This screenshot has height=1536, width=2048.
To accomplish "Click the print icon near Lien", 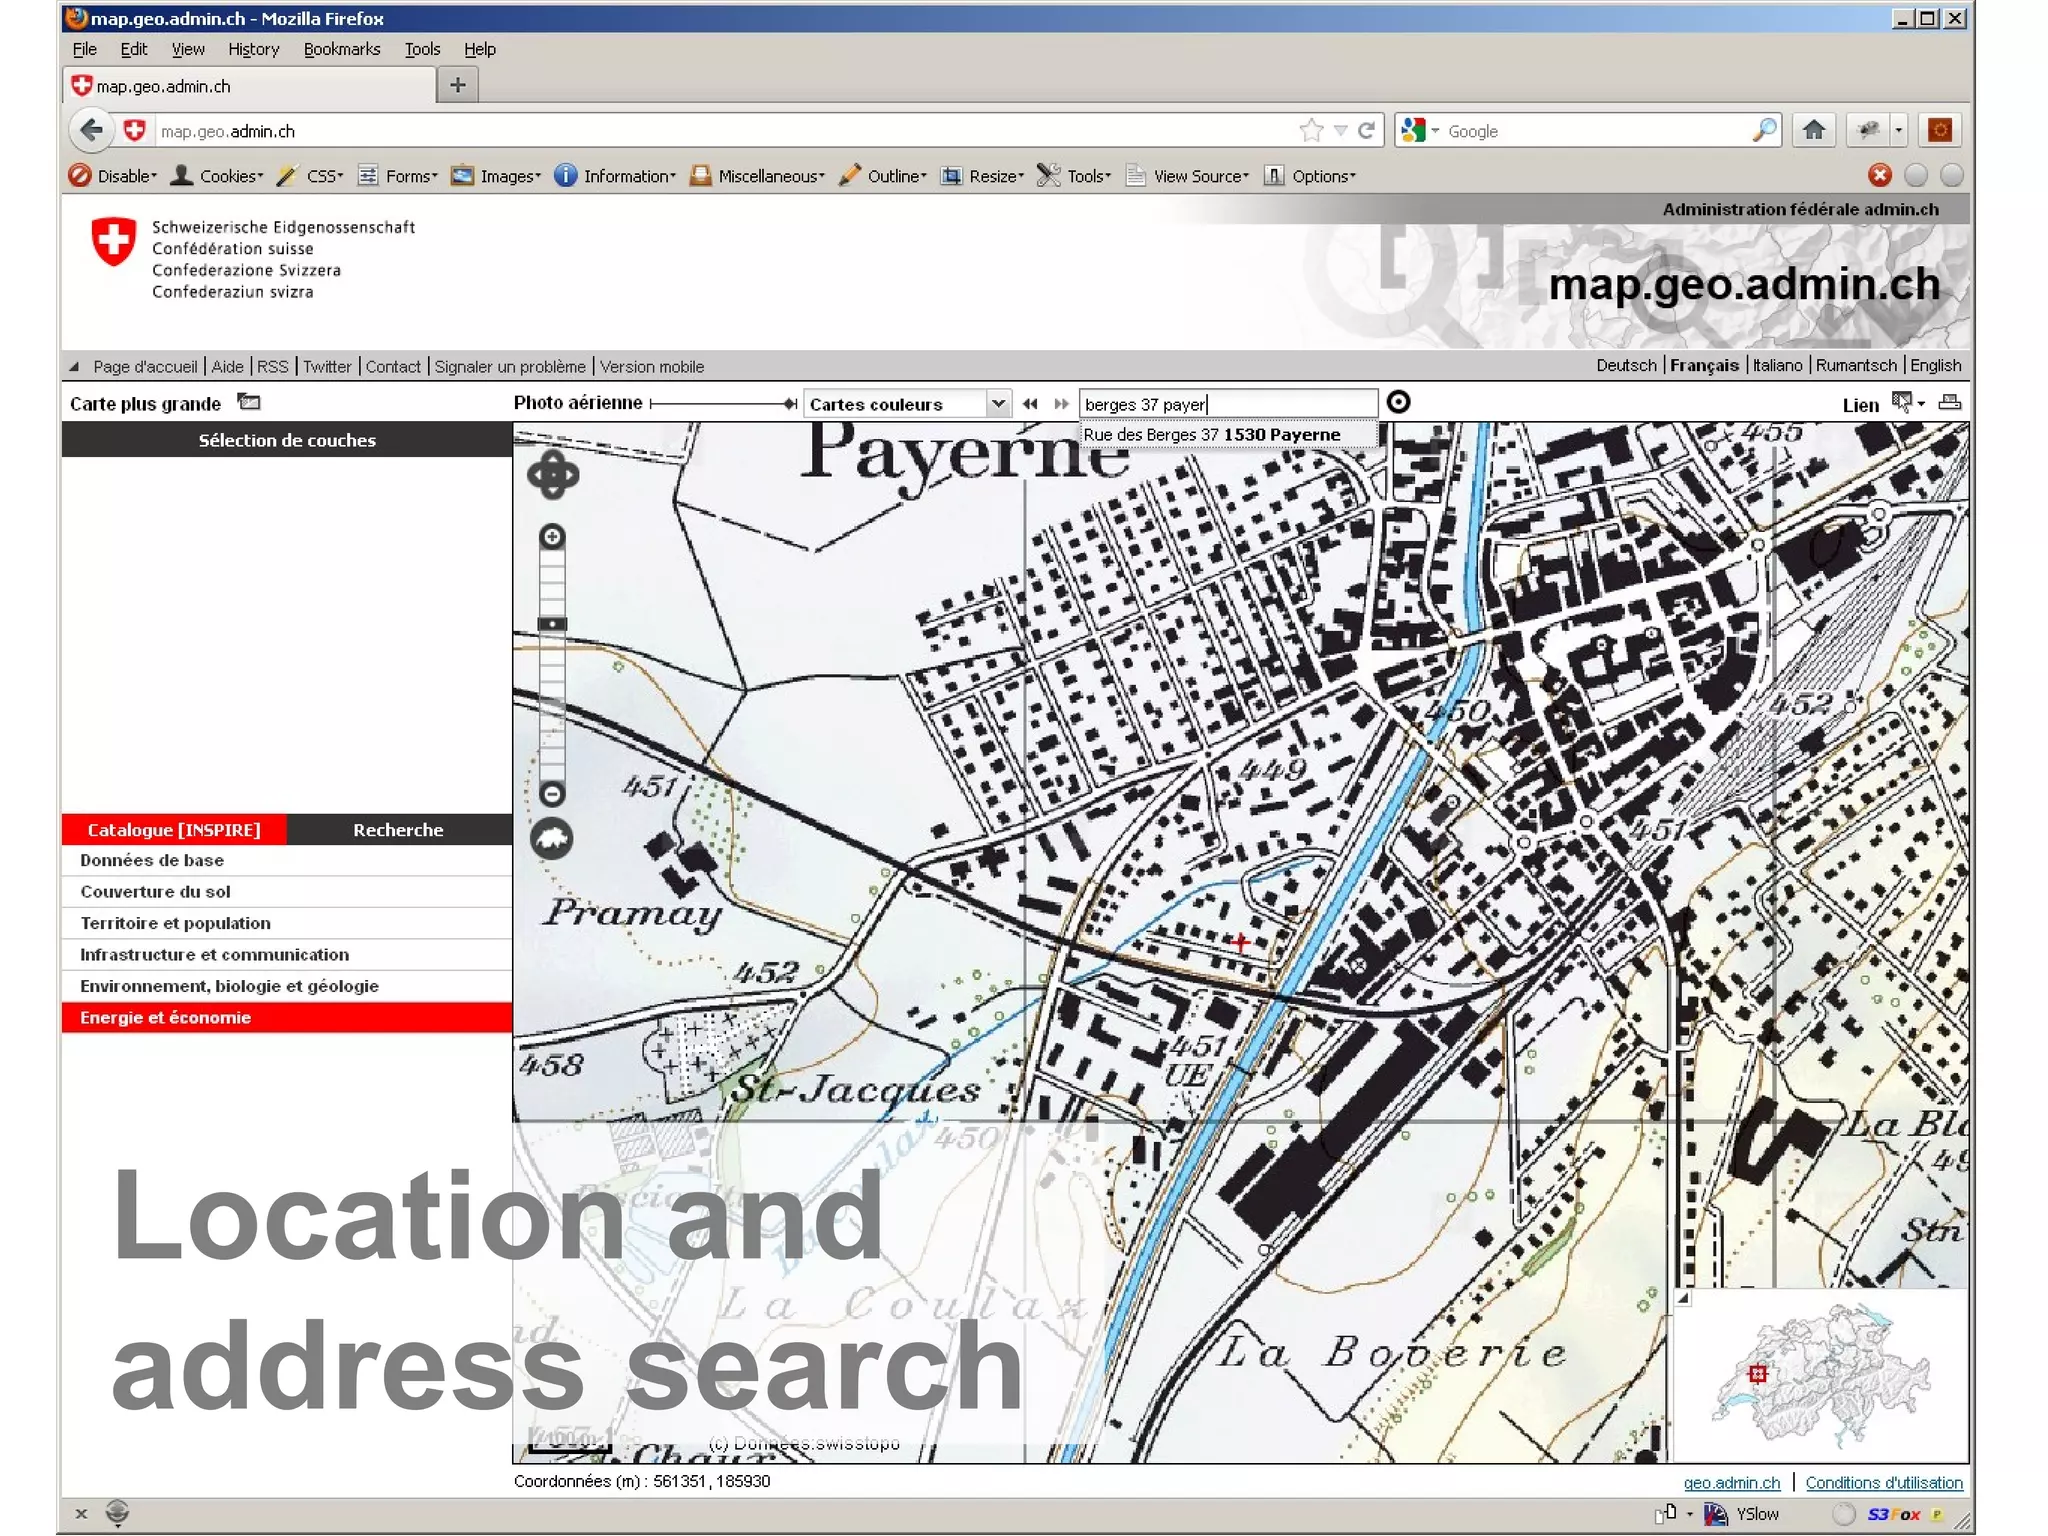I will [1950, 402].
